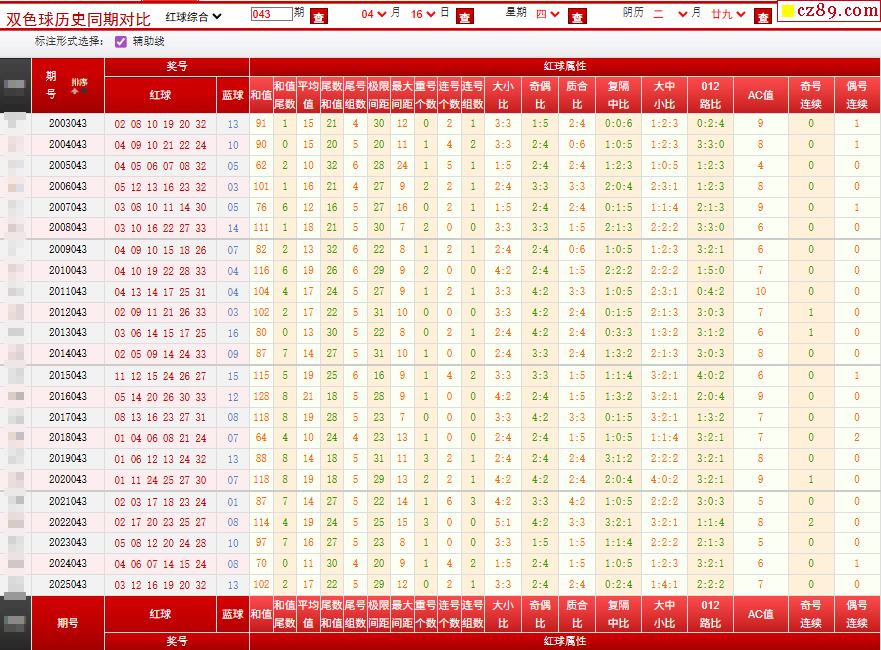Click period number 2003043 in the first row
The height and width of the screenshot is (650, 881).
coord(67,123)
